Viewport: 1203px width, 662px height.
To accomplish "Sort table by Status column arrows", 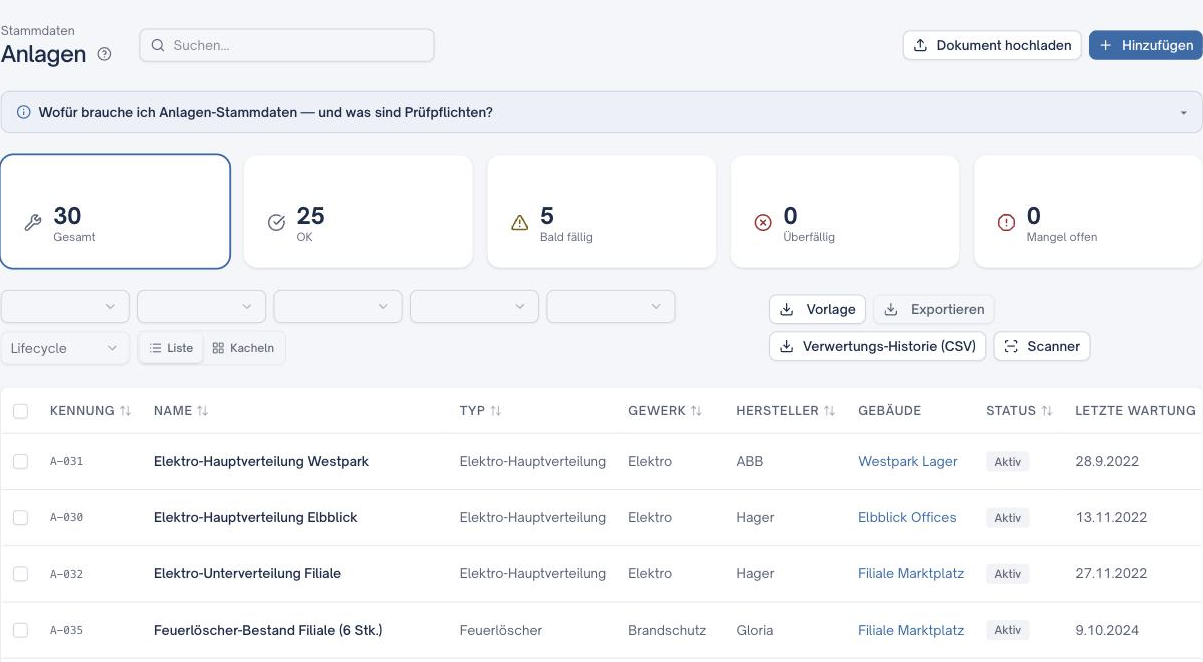I will tap(1047, 411).
